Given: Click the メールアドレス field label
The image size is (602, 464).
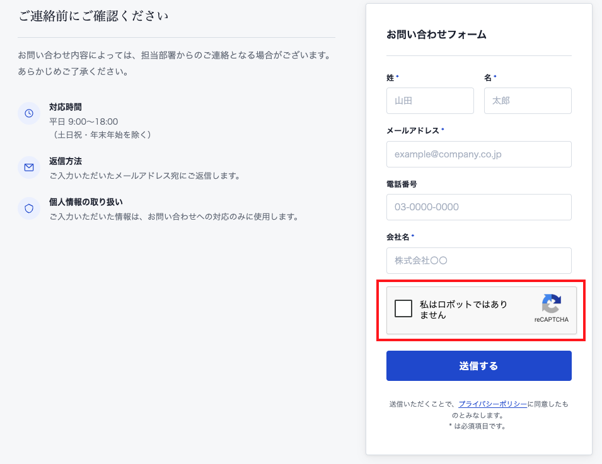Looking at the screenshot, I should (413, 130).
